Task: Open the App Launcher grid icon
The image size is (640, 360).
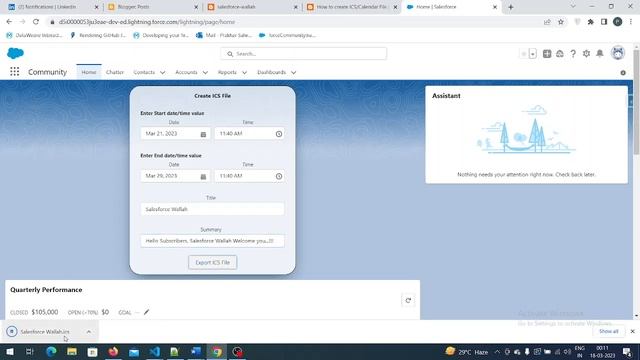Action: tap(15, 72)
